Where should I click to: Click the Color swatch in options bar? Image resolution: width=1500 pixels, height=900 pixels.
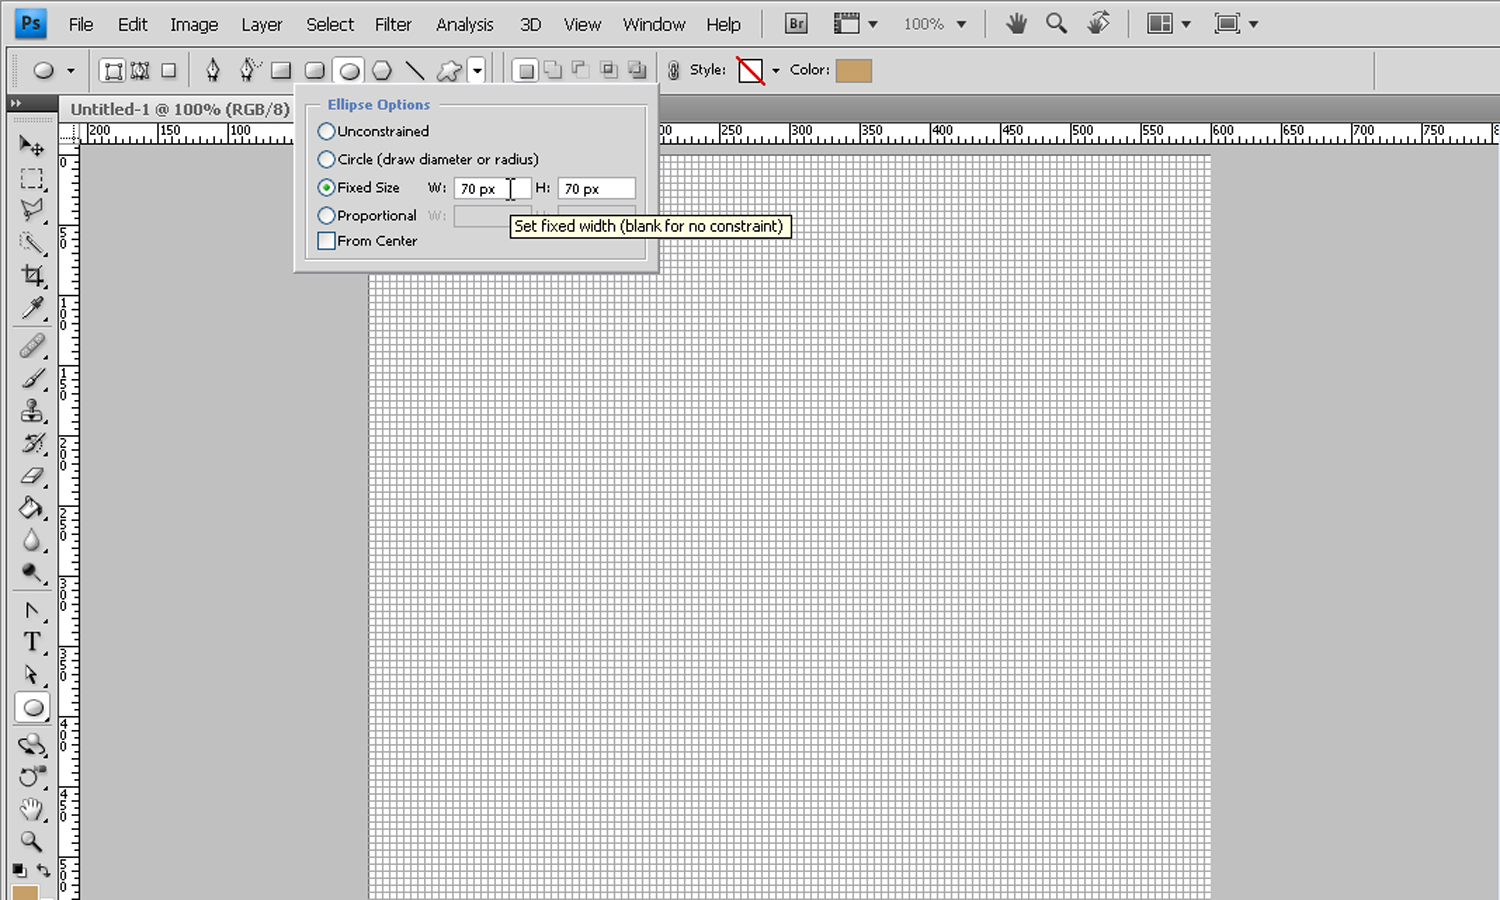pyautogui.click(x=854, y=70)
